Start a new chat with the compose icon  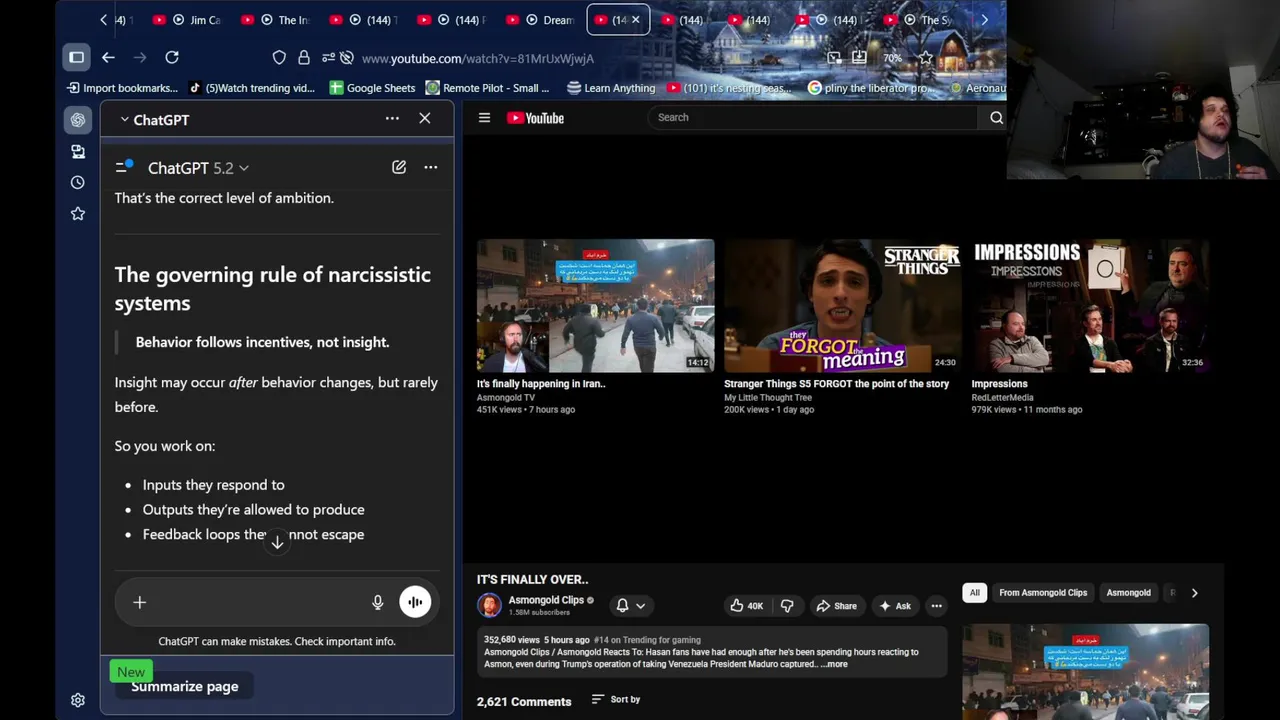click(399, 167)
